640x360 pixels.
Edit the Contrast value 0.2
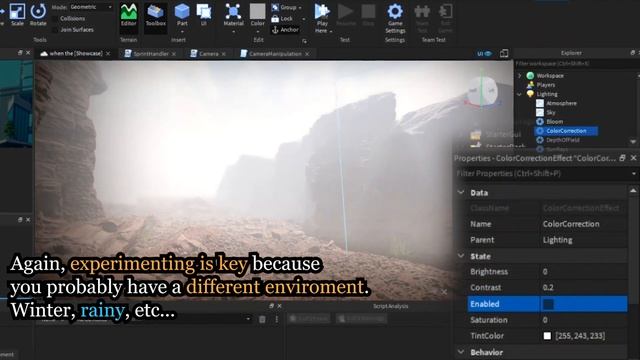583,288
